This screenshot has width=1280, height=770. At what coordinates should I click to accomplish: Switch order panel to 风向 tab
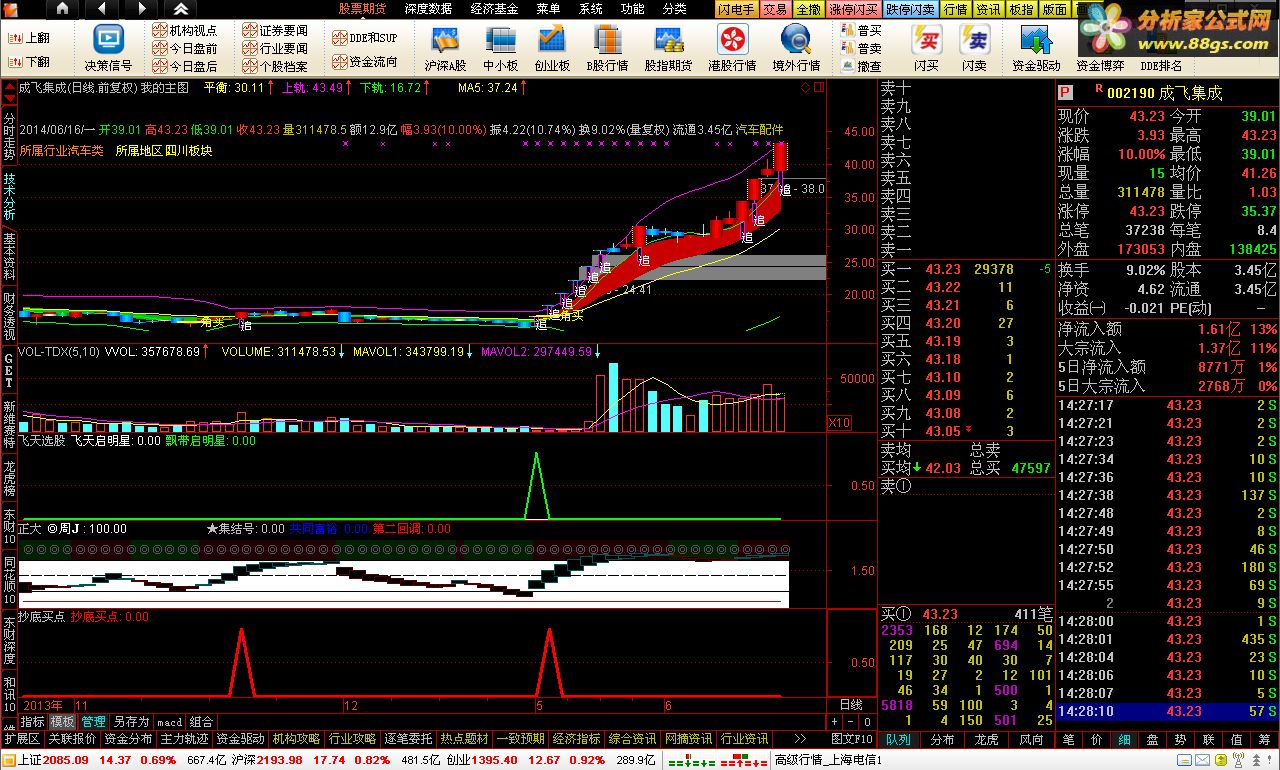[1031, 740]
